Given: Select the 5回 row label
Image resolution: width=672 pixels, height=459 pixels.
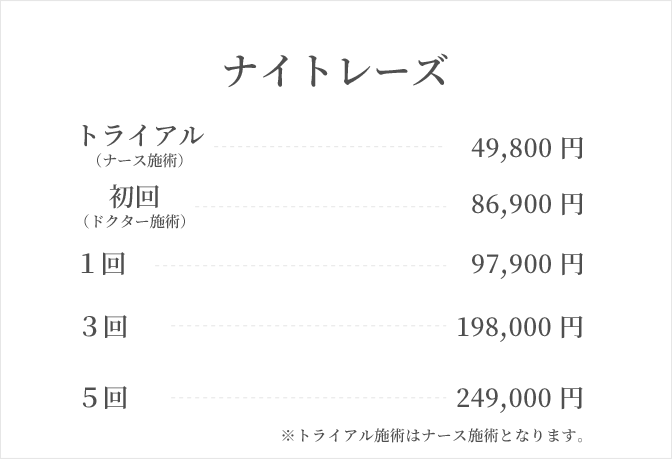Looking at the screenshot, I should point(103,397).
